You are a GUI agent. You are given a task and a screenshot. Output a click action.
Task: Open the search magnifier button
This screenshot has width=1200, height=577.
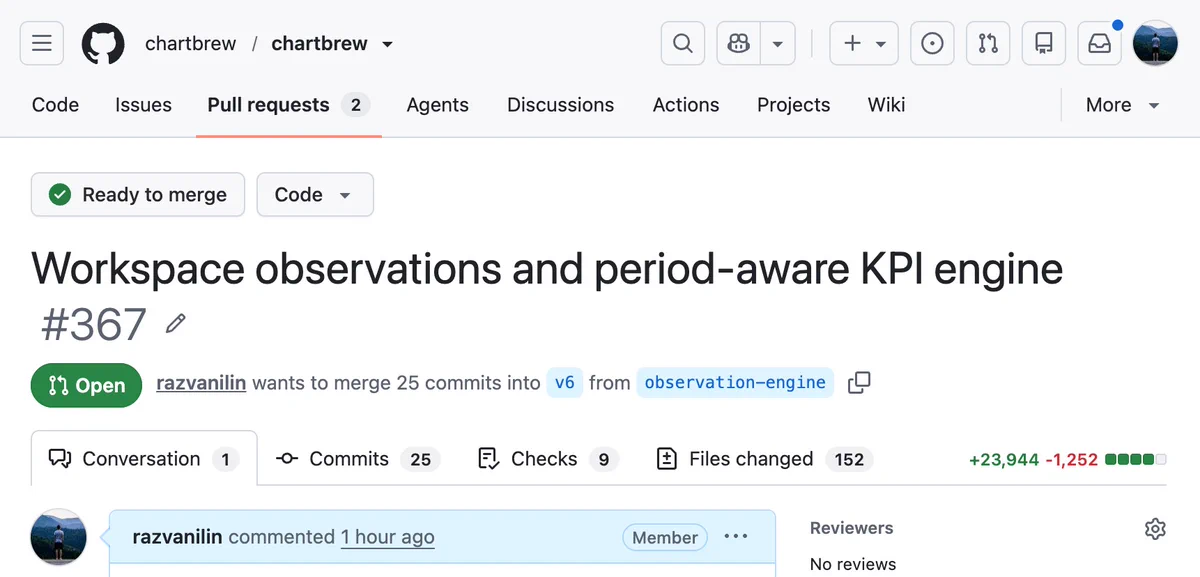pos(683,44)
